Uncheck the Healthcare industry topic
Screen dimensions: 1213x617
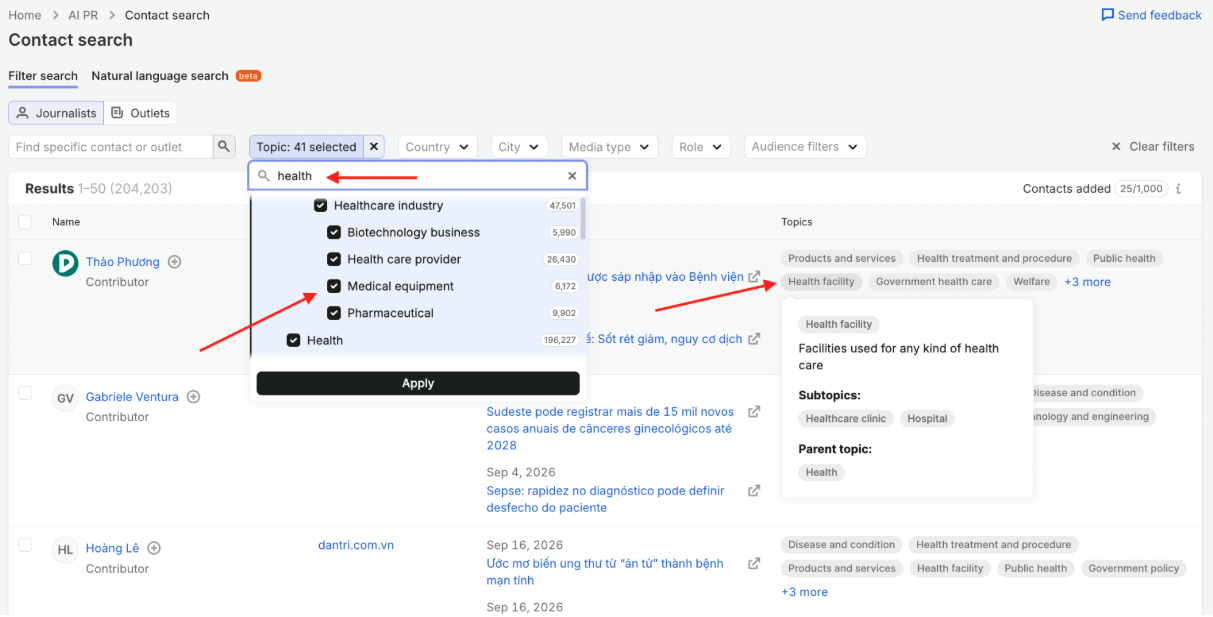pyautogui.click(x=320, y=206)
